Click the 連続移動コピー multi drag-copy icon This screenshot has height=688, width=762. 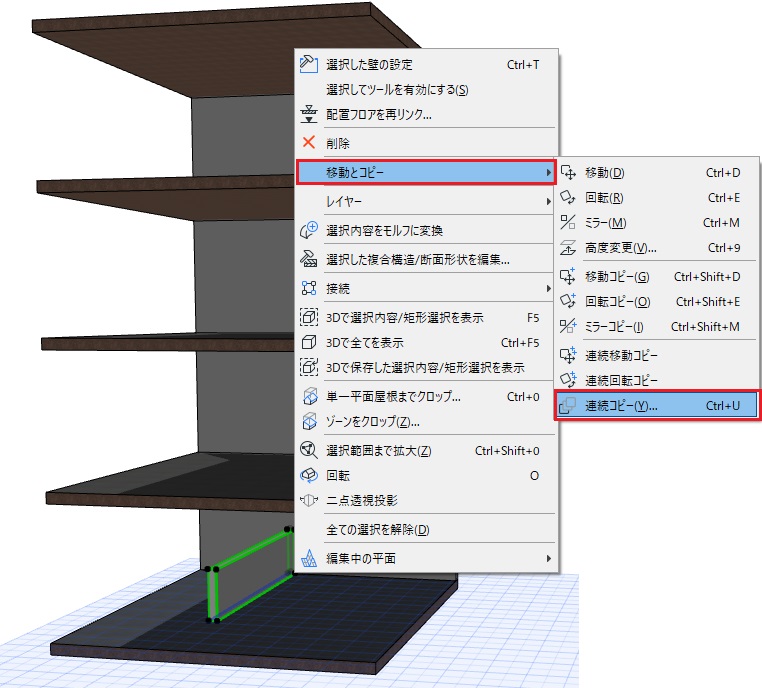(568, 355)
